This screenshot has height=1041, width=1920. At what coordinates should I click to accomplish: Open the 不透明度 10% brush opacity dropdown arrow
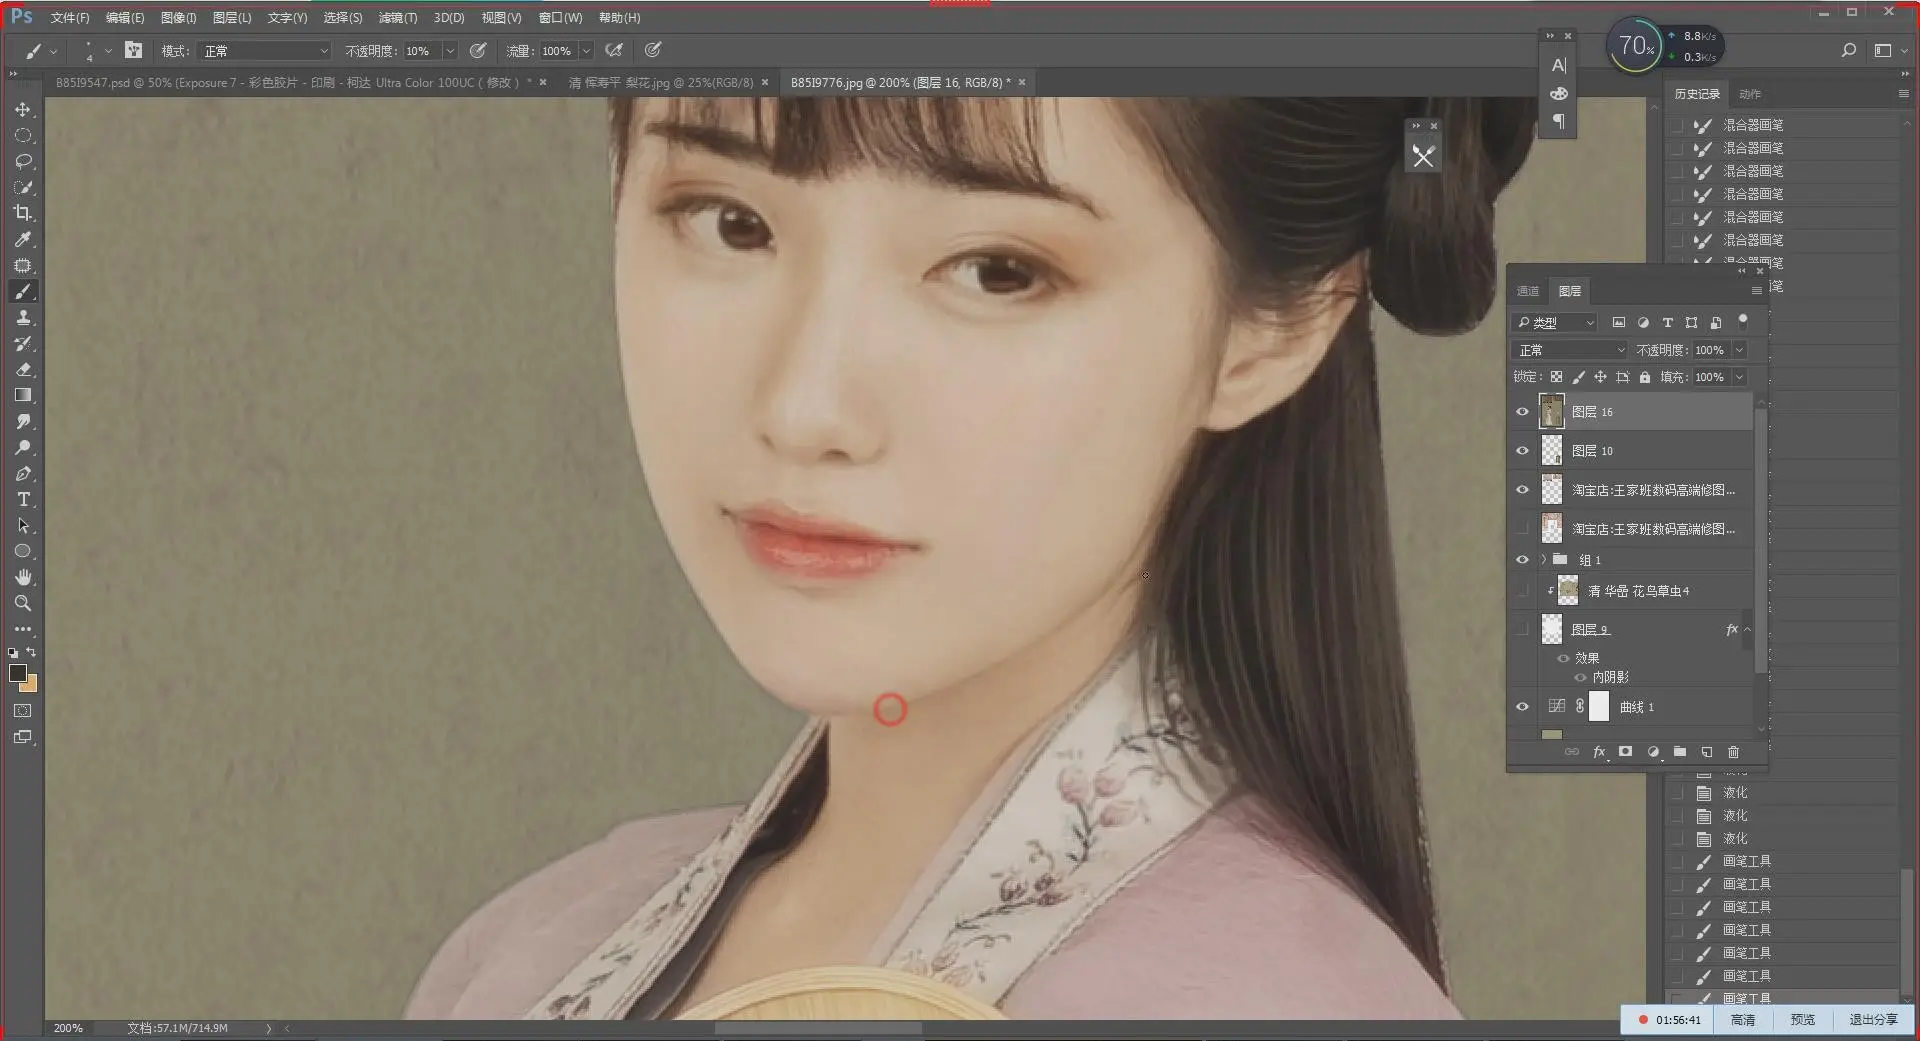click(x=450, y=51)
